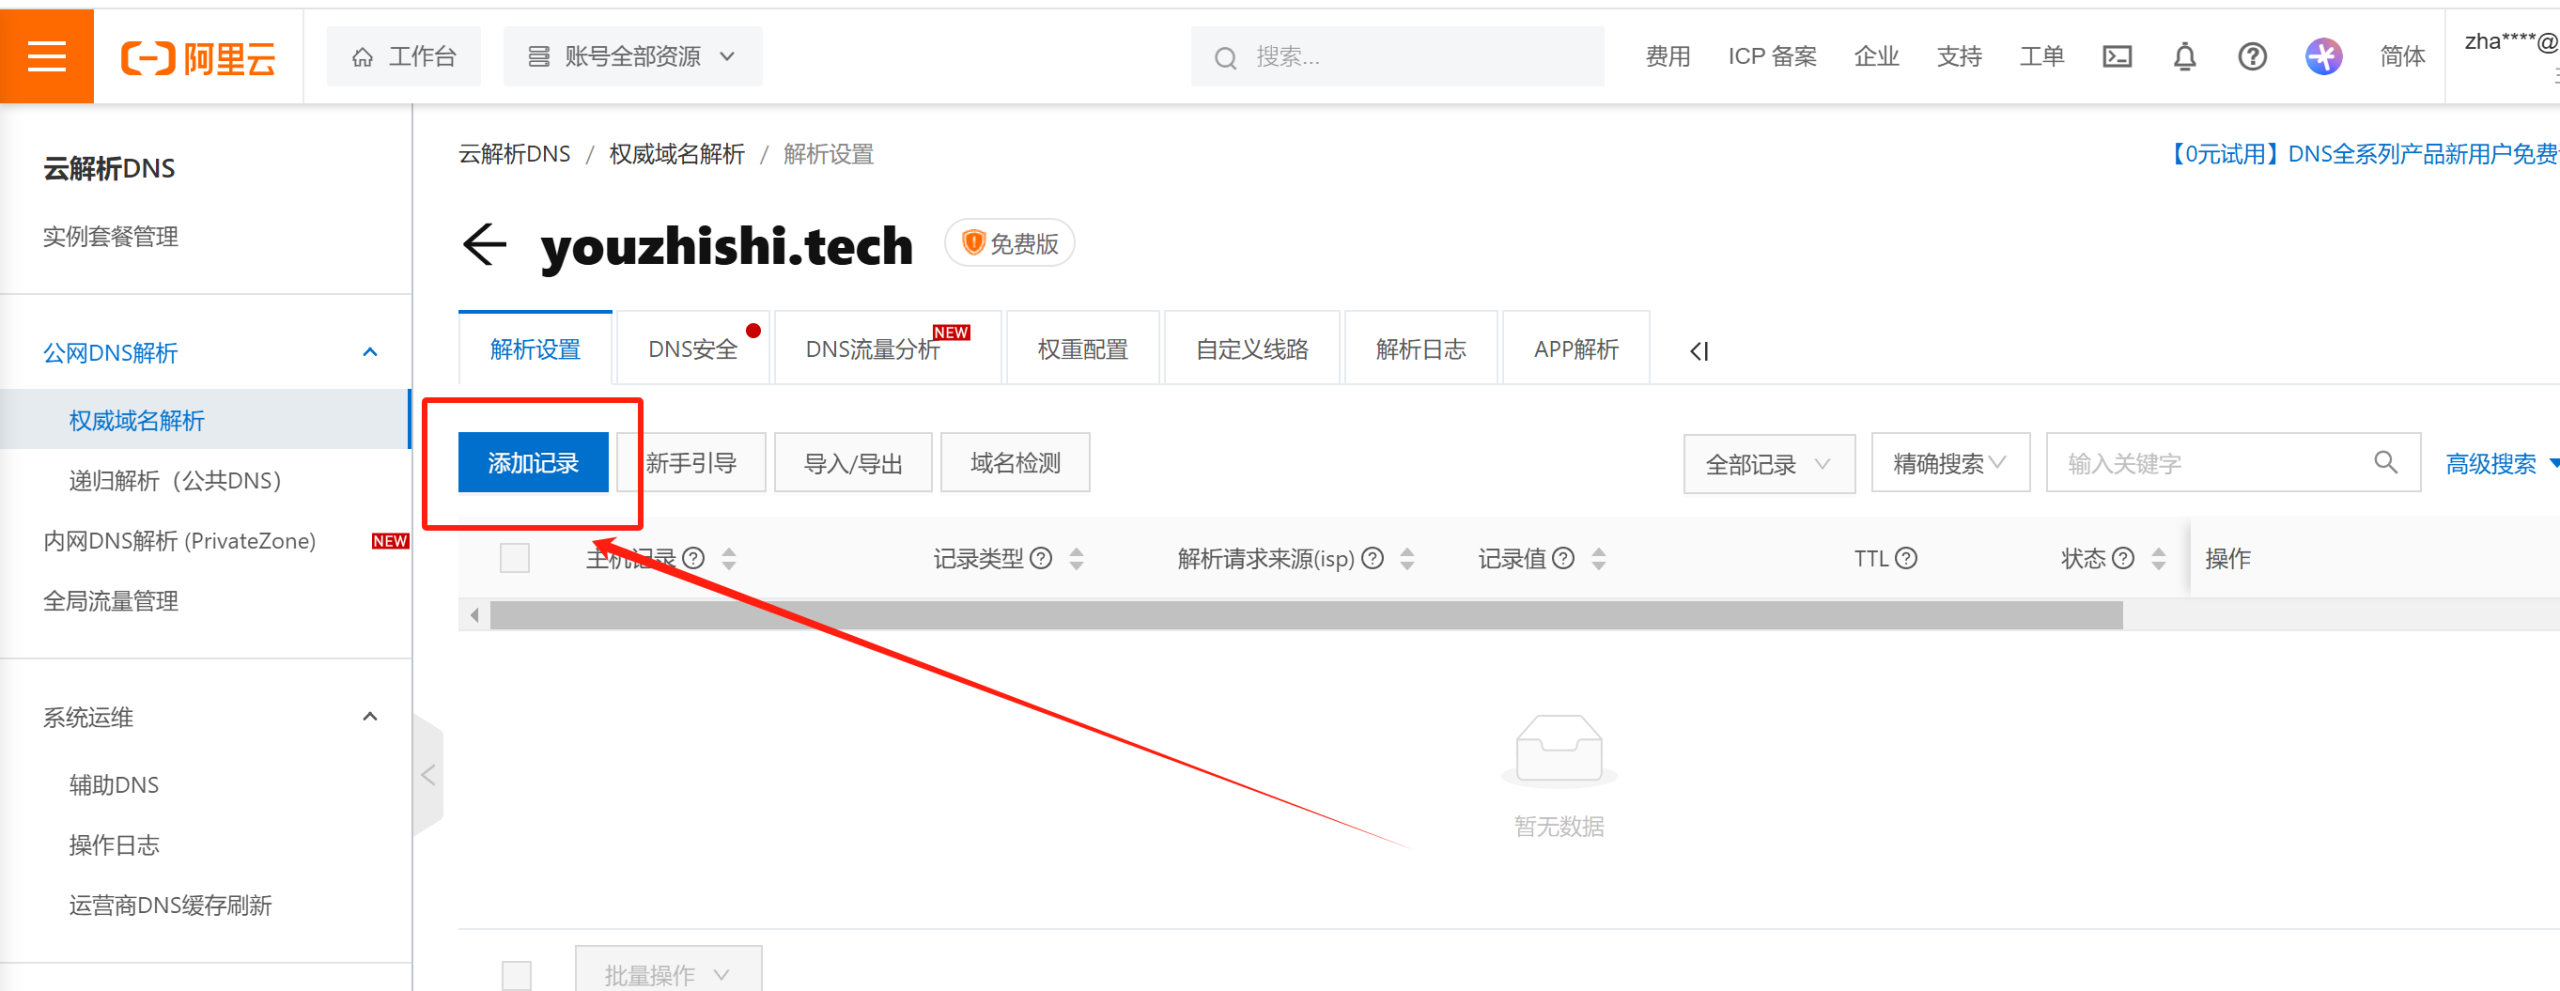Click the 导入/导出 button

(853, 463)
